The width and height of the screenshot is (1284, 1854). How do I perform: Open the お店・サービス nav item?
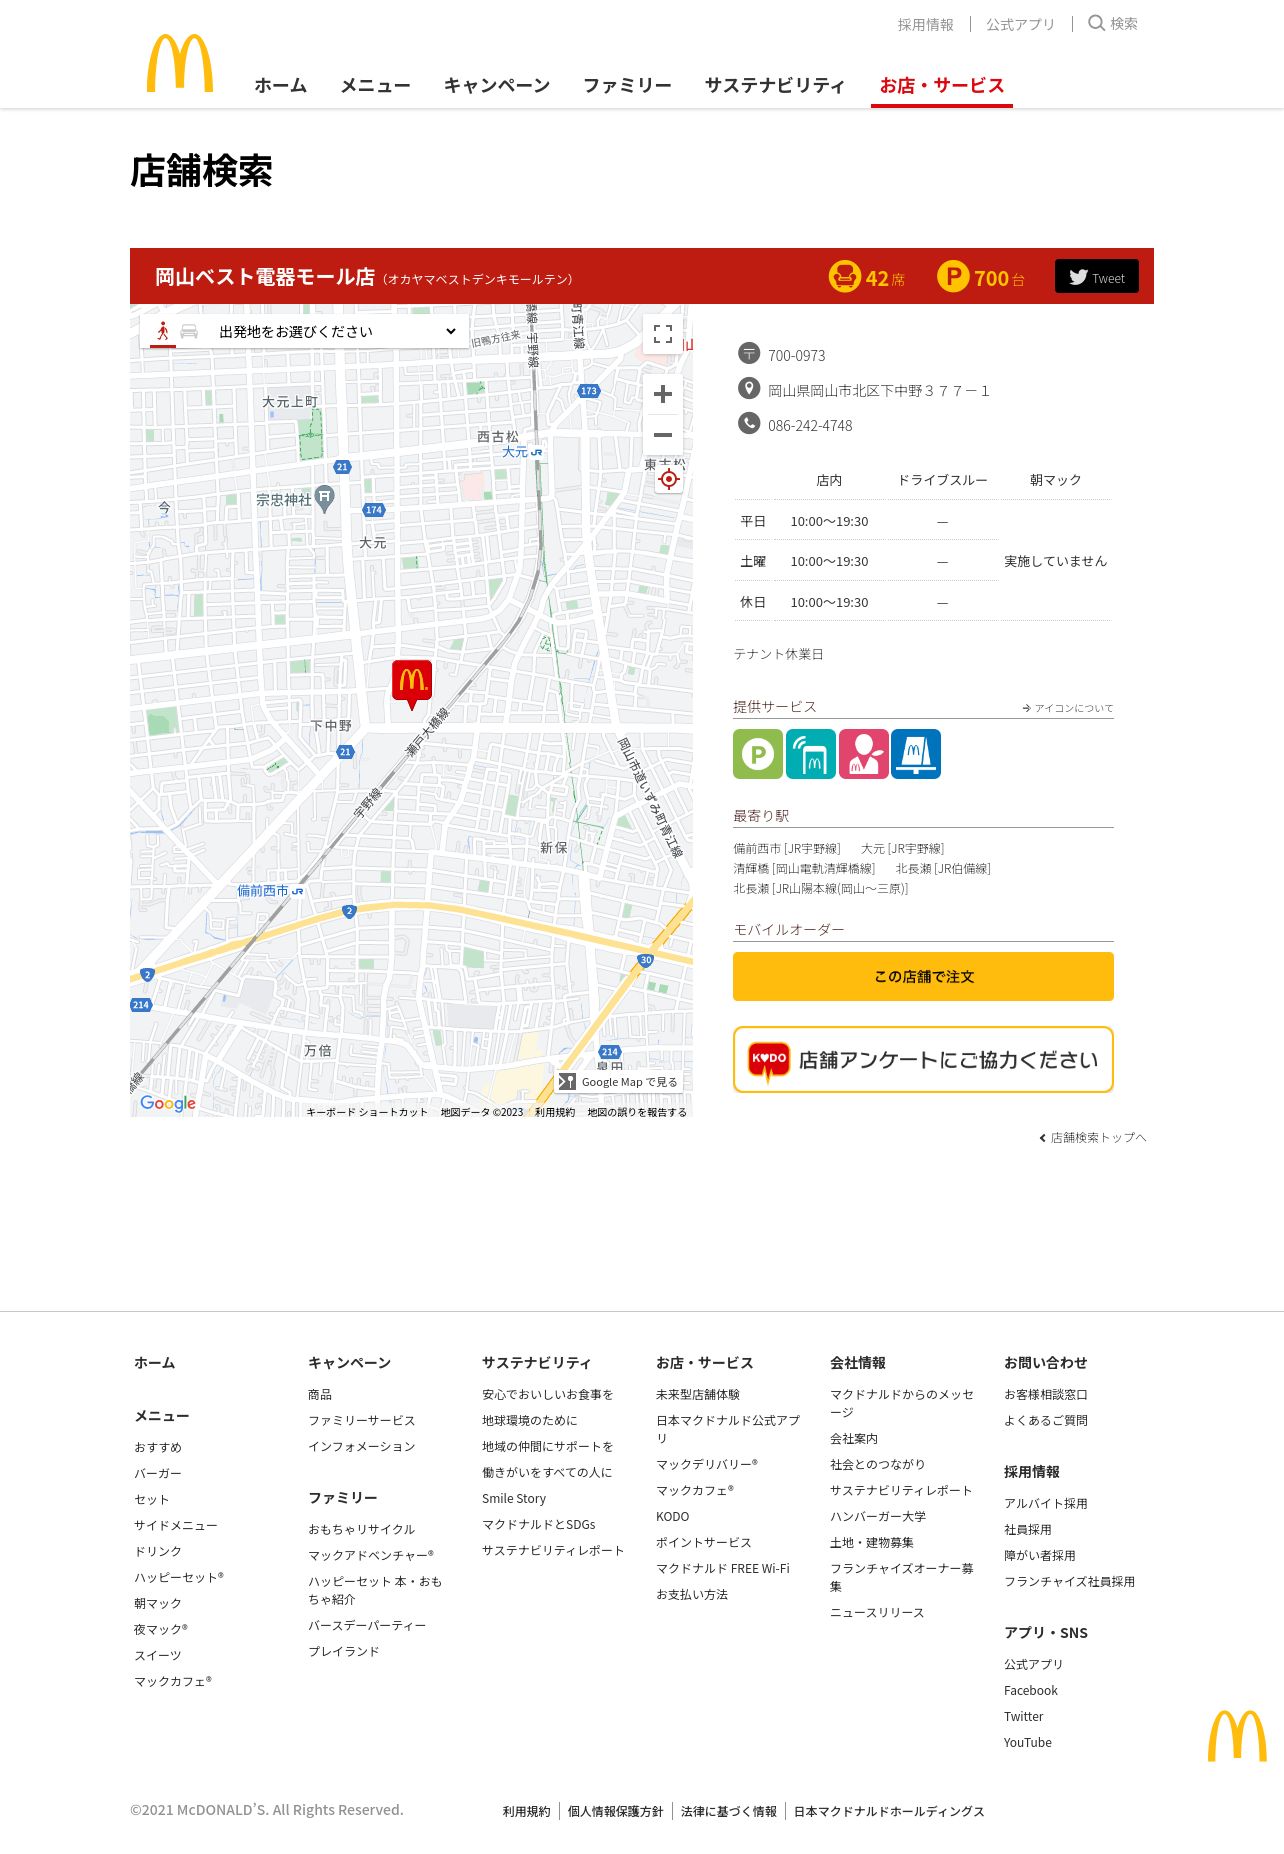[942, 85]
